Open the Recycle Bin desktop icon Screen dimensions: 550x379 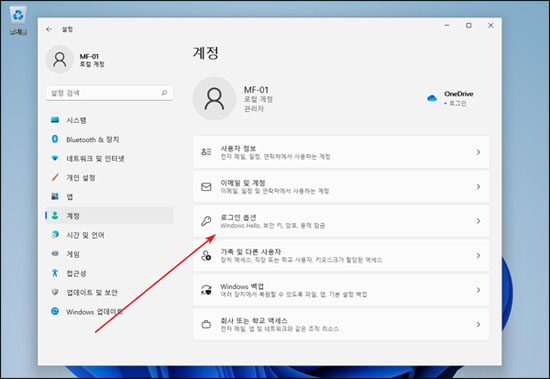tap(18, 20)
